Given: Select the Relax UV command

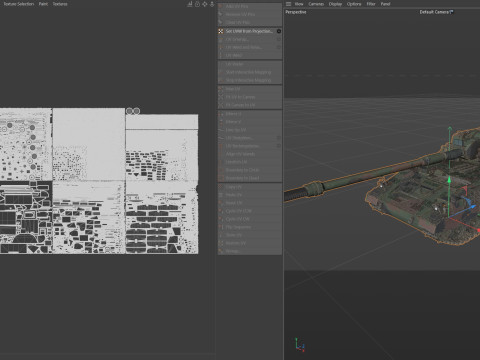Looking at the screenshot, I should coord(250,89).
